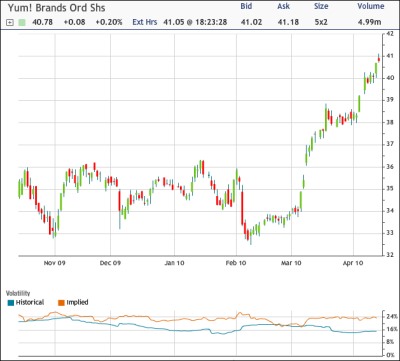The height and width of the screenshot is (361, 400).
Task: Click the orange Implied volatility legend swatch
Action: [61, 303]
